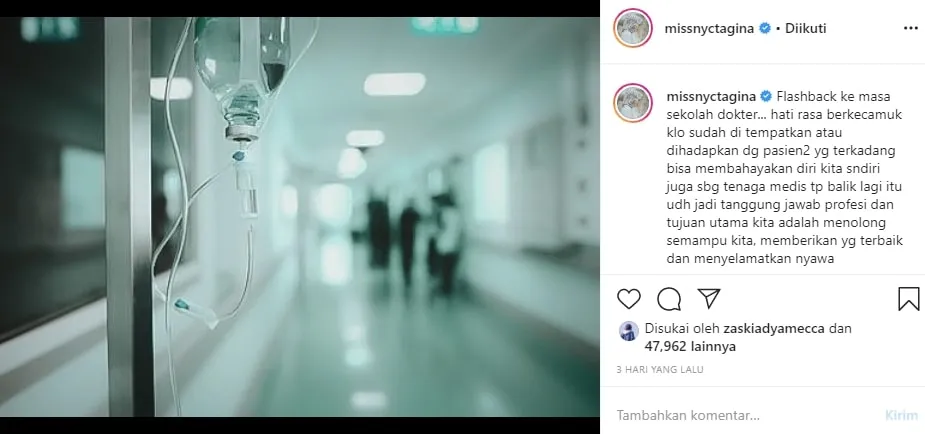This screenshot has height=434, width=925.
Task: Open comments via speech bubble icon
Action: pos(669,299)
